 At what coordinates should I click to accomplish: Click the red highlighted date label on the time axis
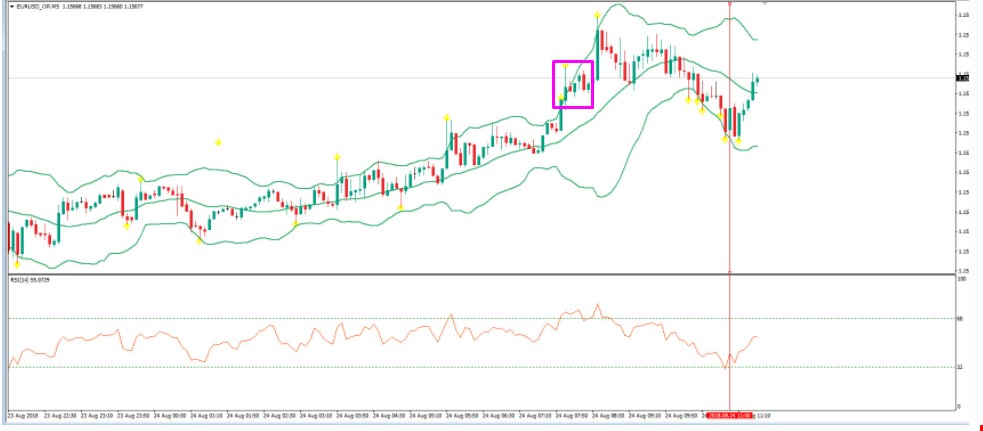point(729,413)
